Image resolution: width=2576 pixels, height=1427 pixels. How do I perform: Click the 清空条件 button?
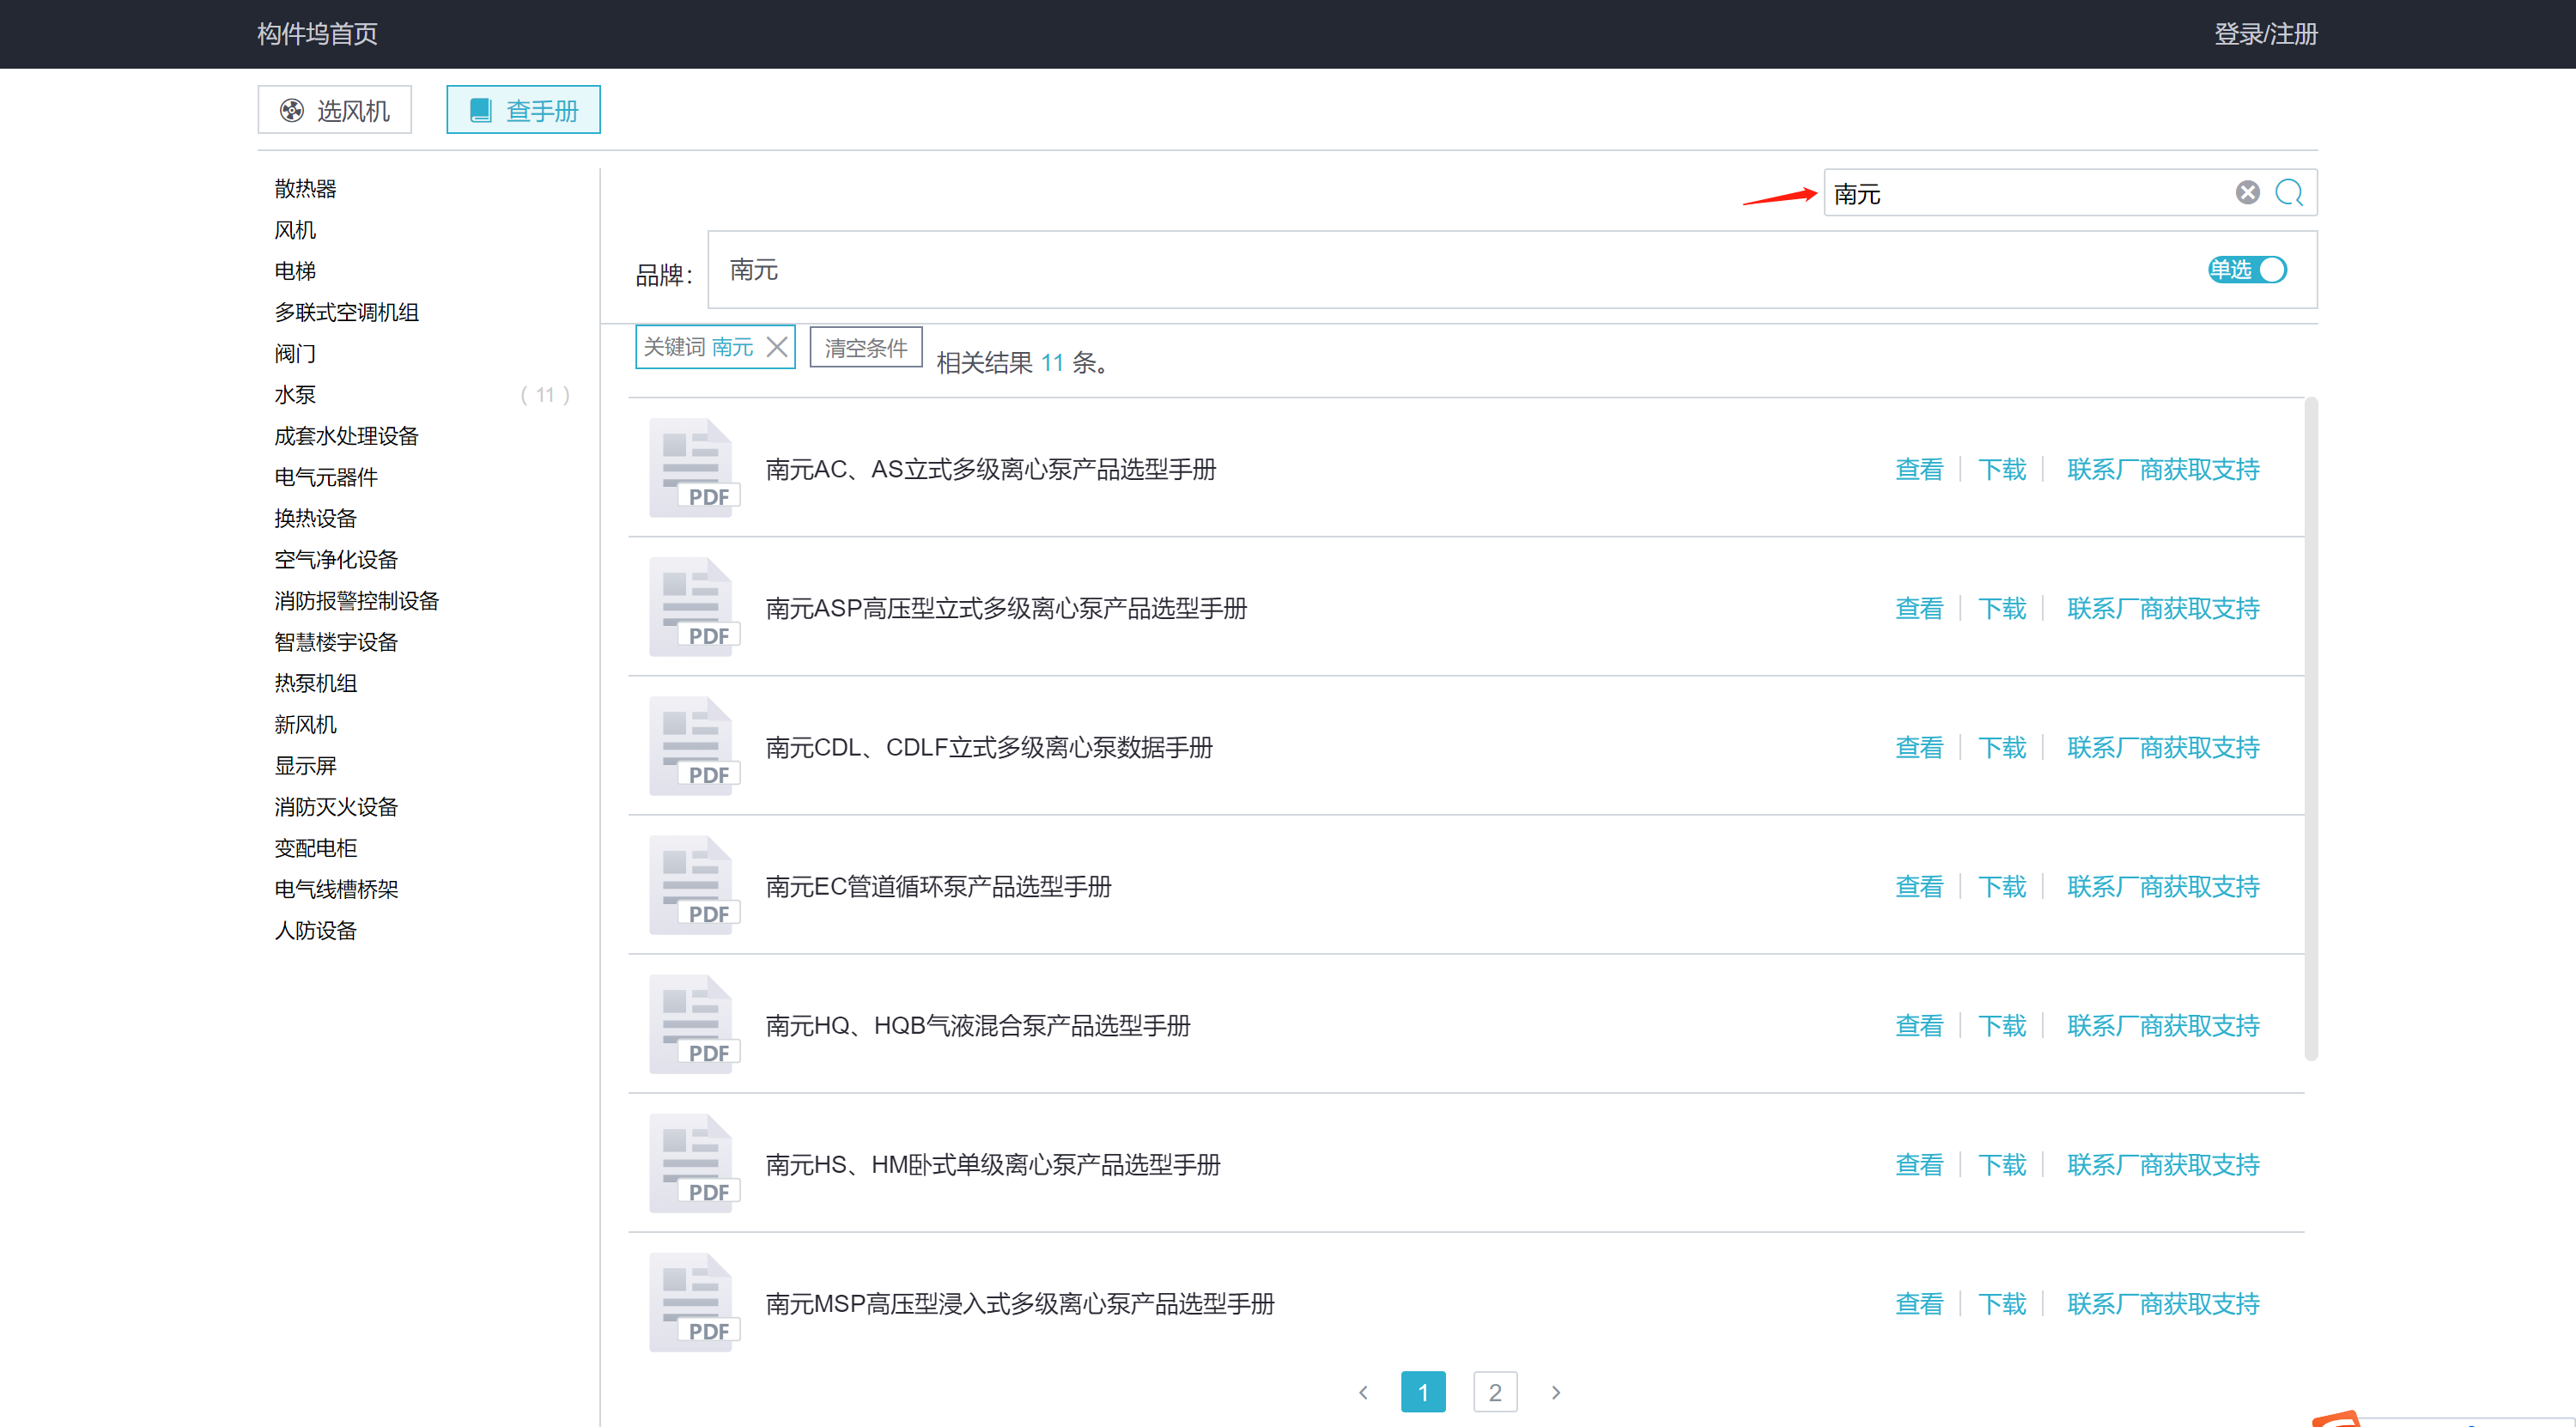click(x=865, y=347)
